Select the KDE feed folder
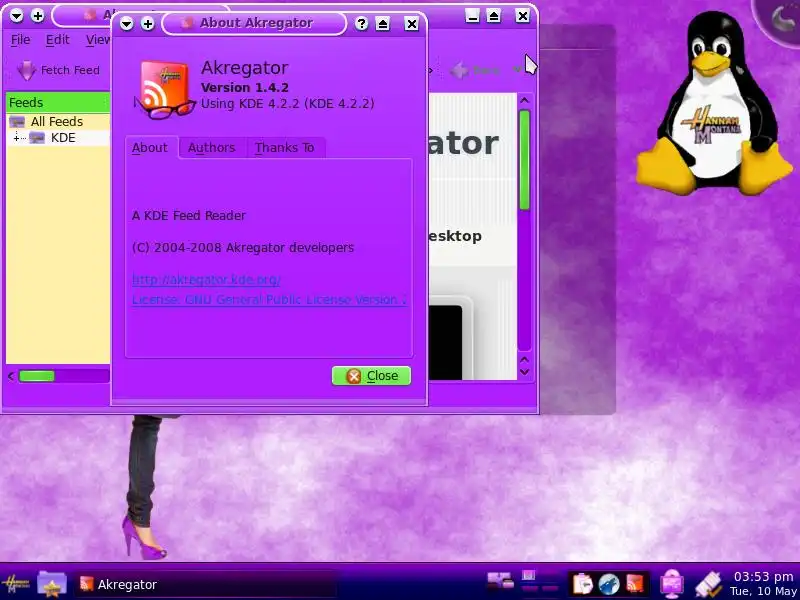Image resolution: width=800 pixels, height=600 pixels. point(63,138)
